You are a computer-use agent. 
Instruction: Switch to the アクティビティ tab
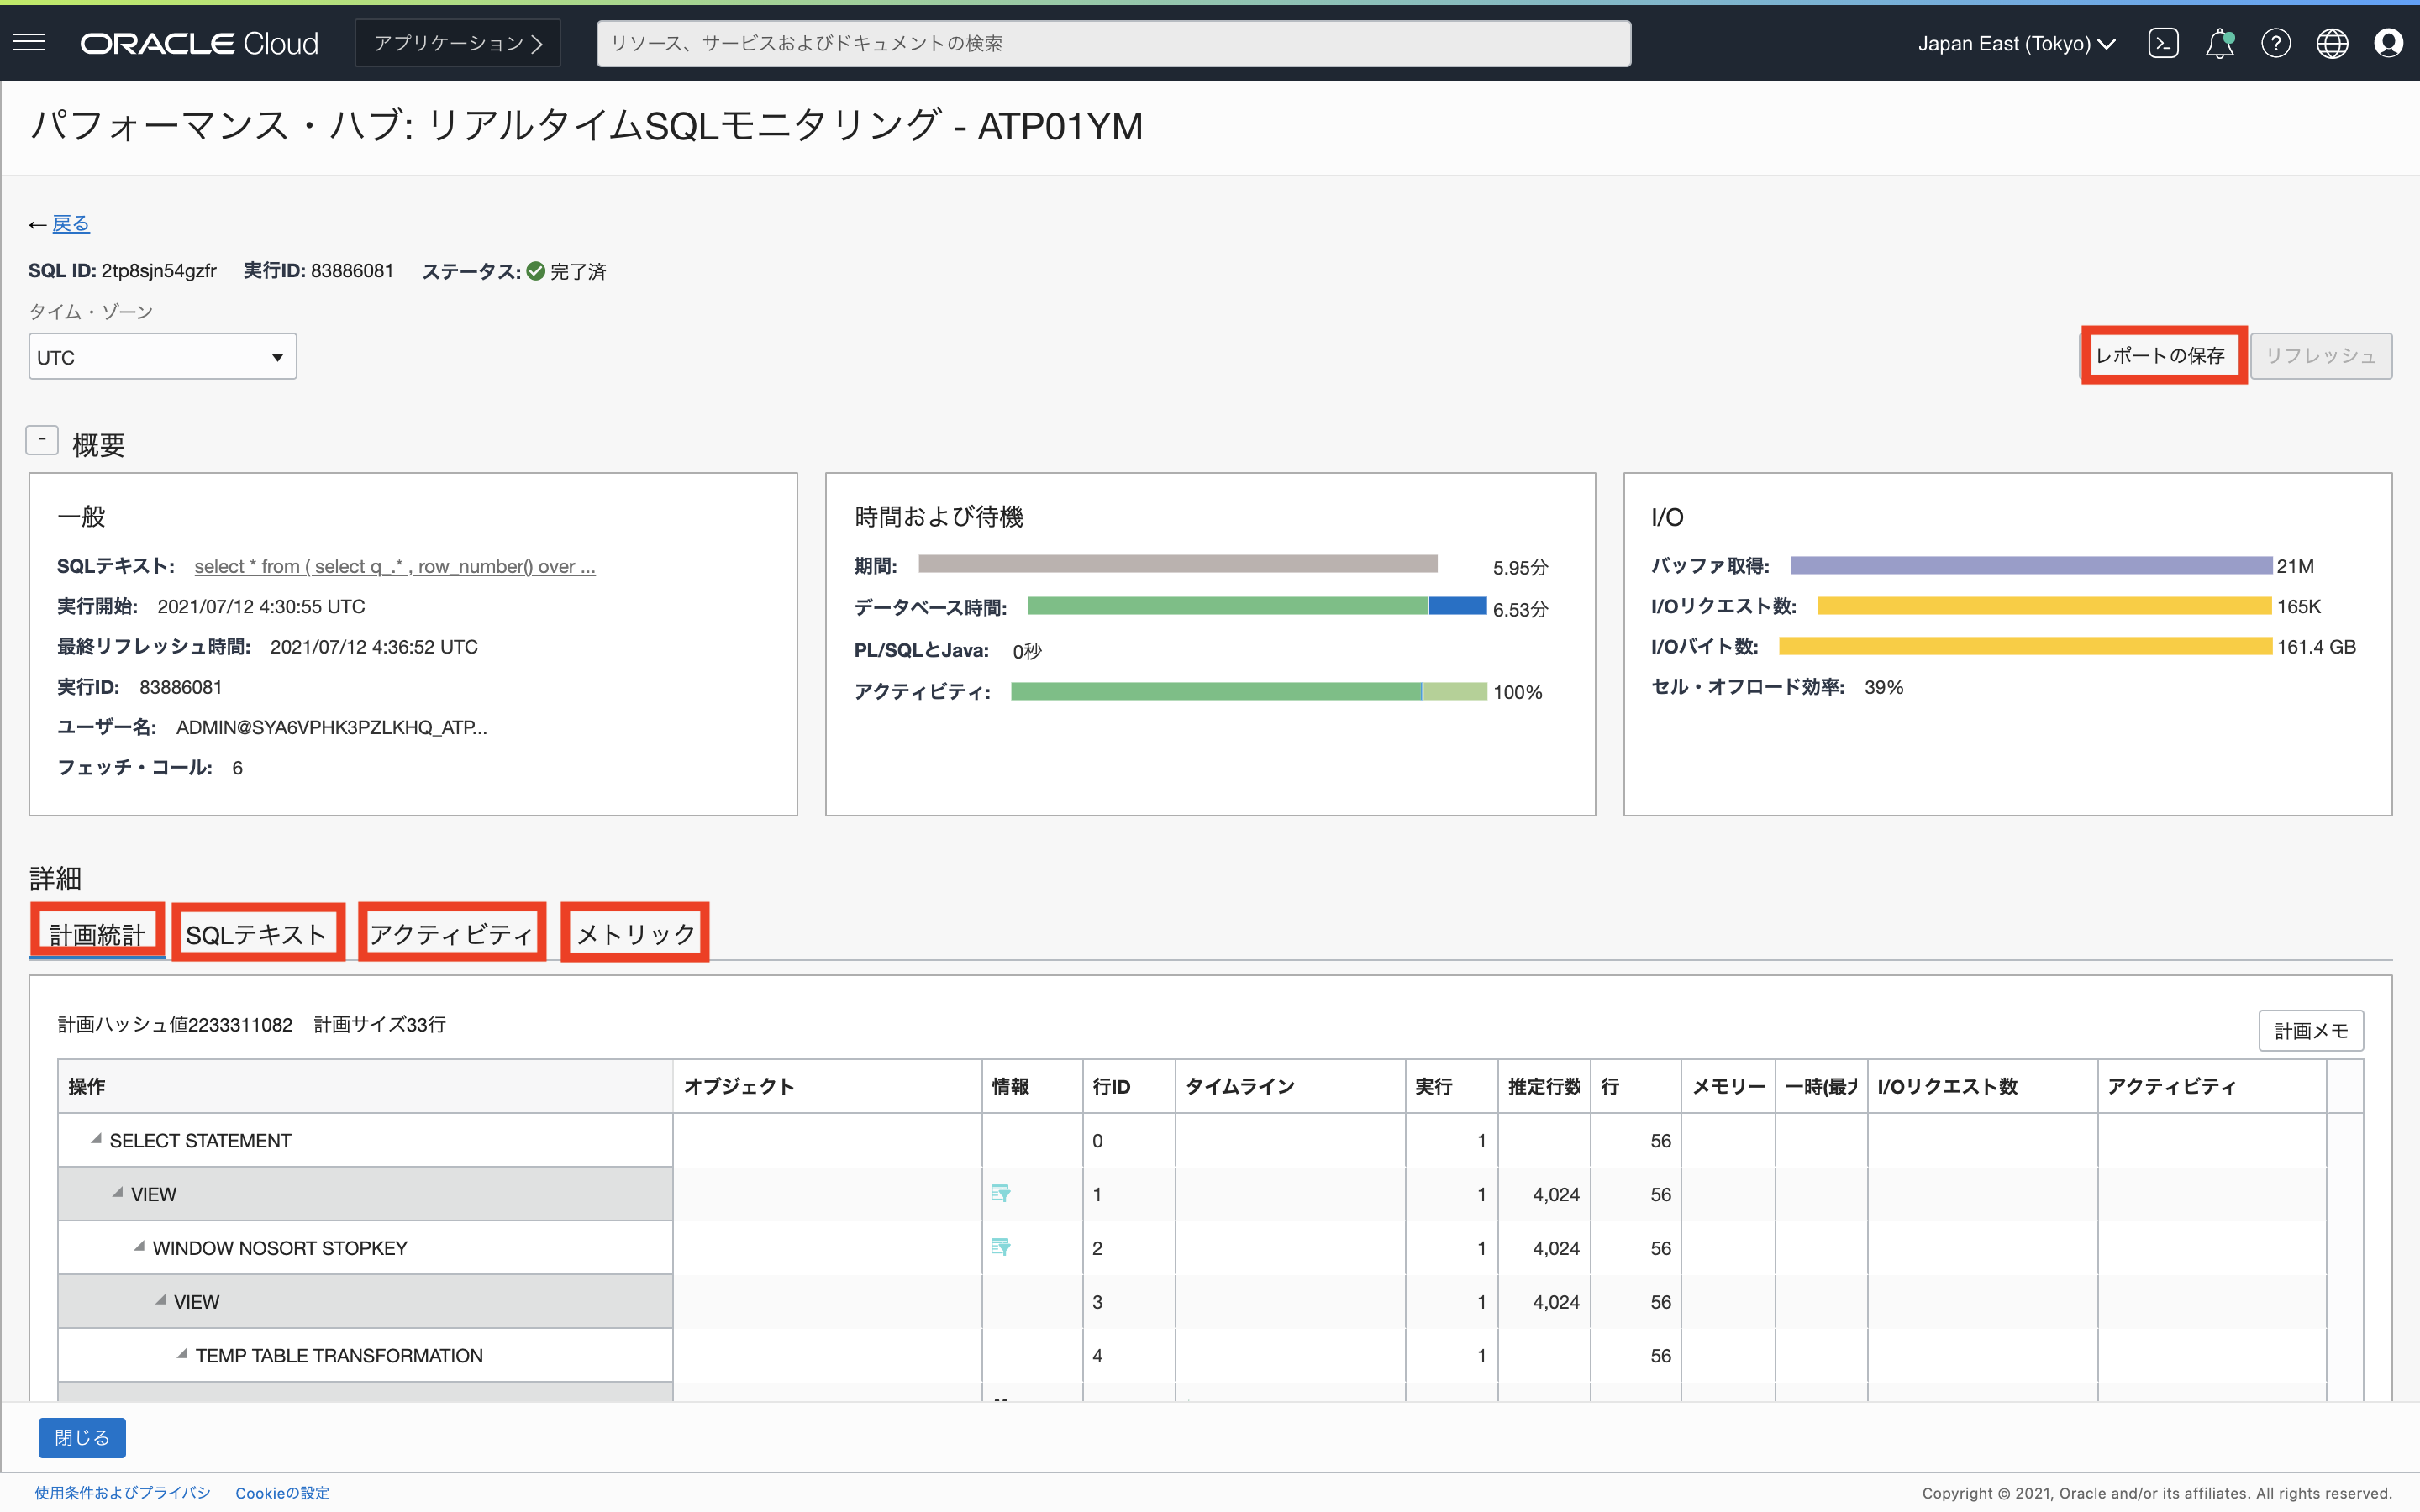(x=451, y=934)
